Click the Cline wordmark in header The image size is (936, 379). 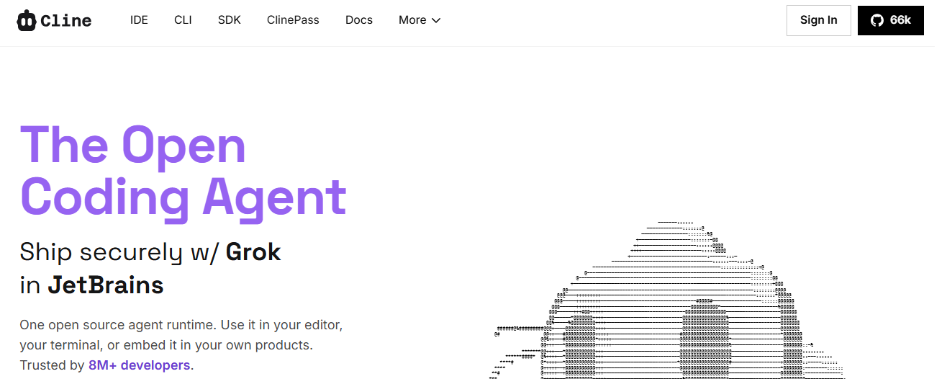tap(66, 21)
